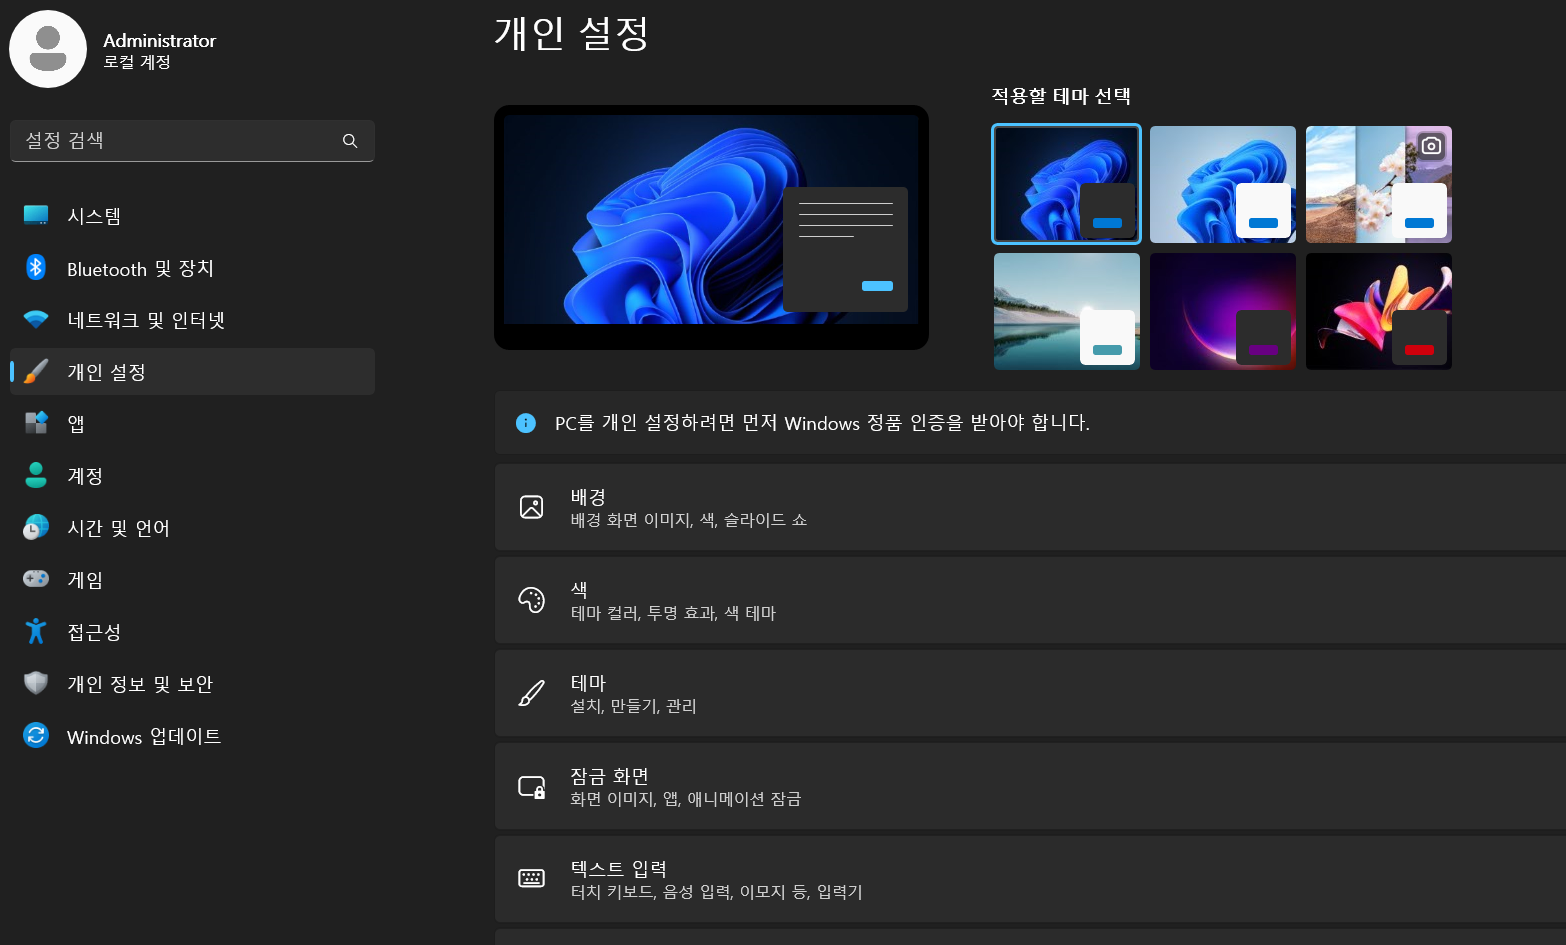The image size is (1566, 945).
Task: Click the 개인 설정 page title
Action: coord(571,33)
